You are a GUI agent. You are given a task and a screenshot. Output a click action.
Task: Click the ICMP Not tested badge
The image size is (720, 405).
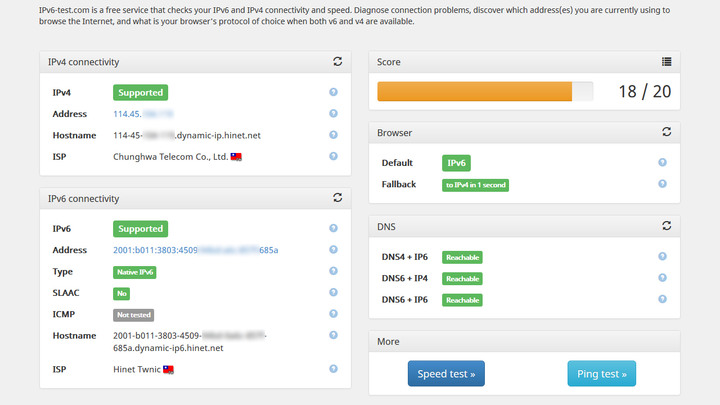[134, 314]
